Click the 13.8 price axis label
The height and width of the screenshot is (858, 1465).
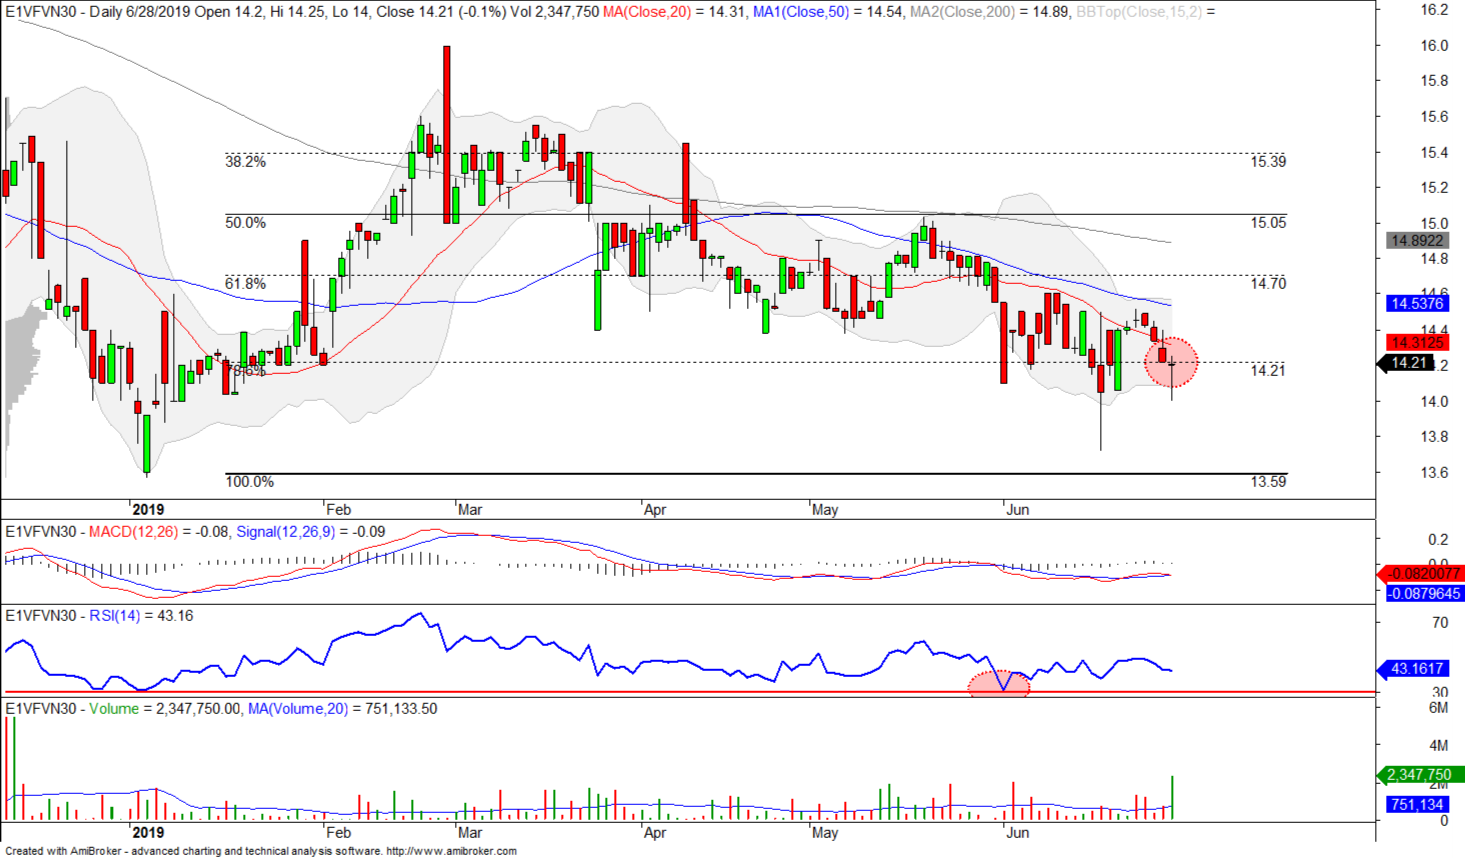[x=1434, y=436]
